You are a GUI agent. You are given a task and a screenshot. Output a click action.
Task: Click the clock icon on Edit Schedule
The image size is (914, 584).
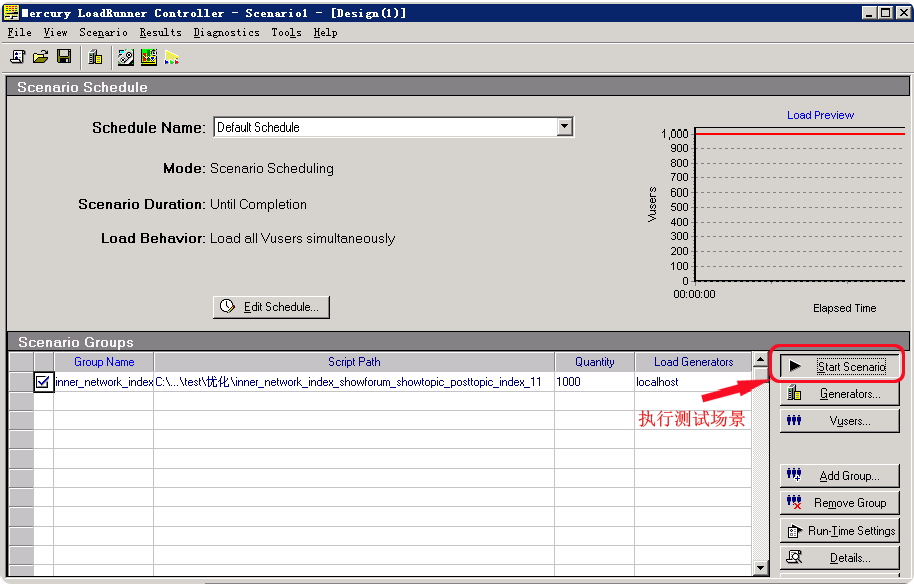pos(227,307)
